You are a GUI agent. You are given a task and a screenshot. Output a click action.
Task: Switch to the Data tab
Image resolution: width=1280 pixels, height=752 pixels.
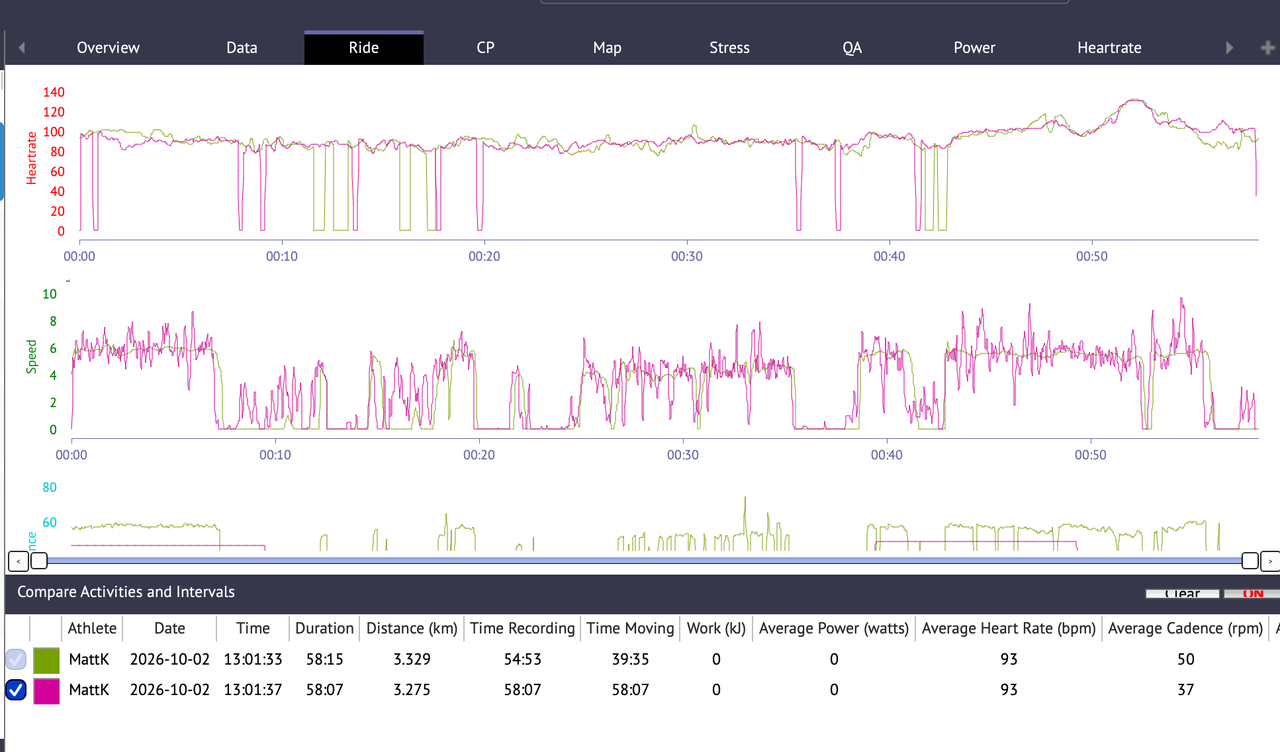(x=242, y=48)
